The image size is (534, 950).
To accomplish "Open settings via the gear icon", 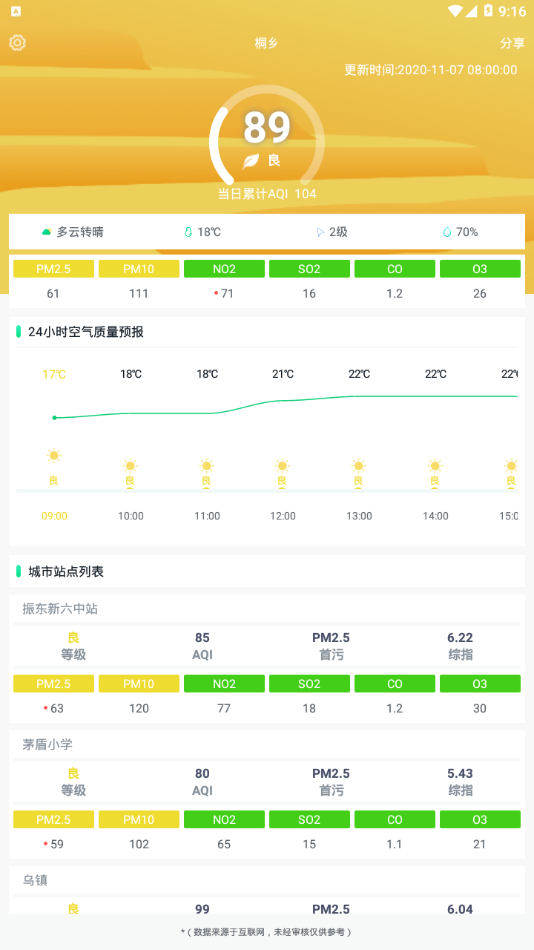I will [x=17, y=42].
